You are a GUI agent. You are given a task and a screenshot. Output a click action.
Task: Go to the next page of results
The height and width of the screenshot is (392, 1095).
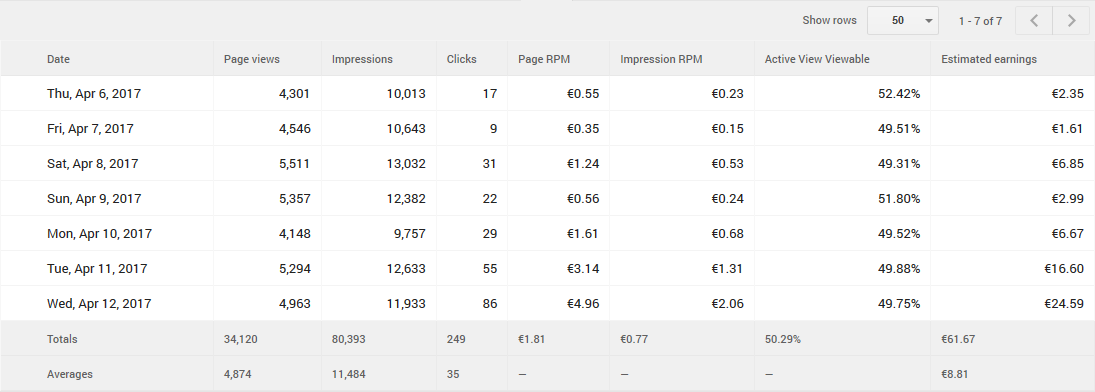click(x=1071, y=20)
